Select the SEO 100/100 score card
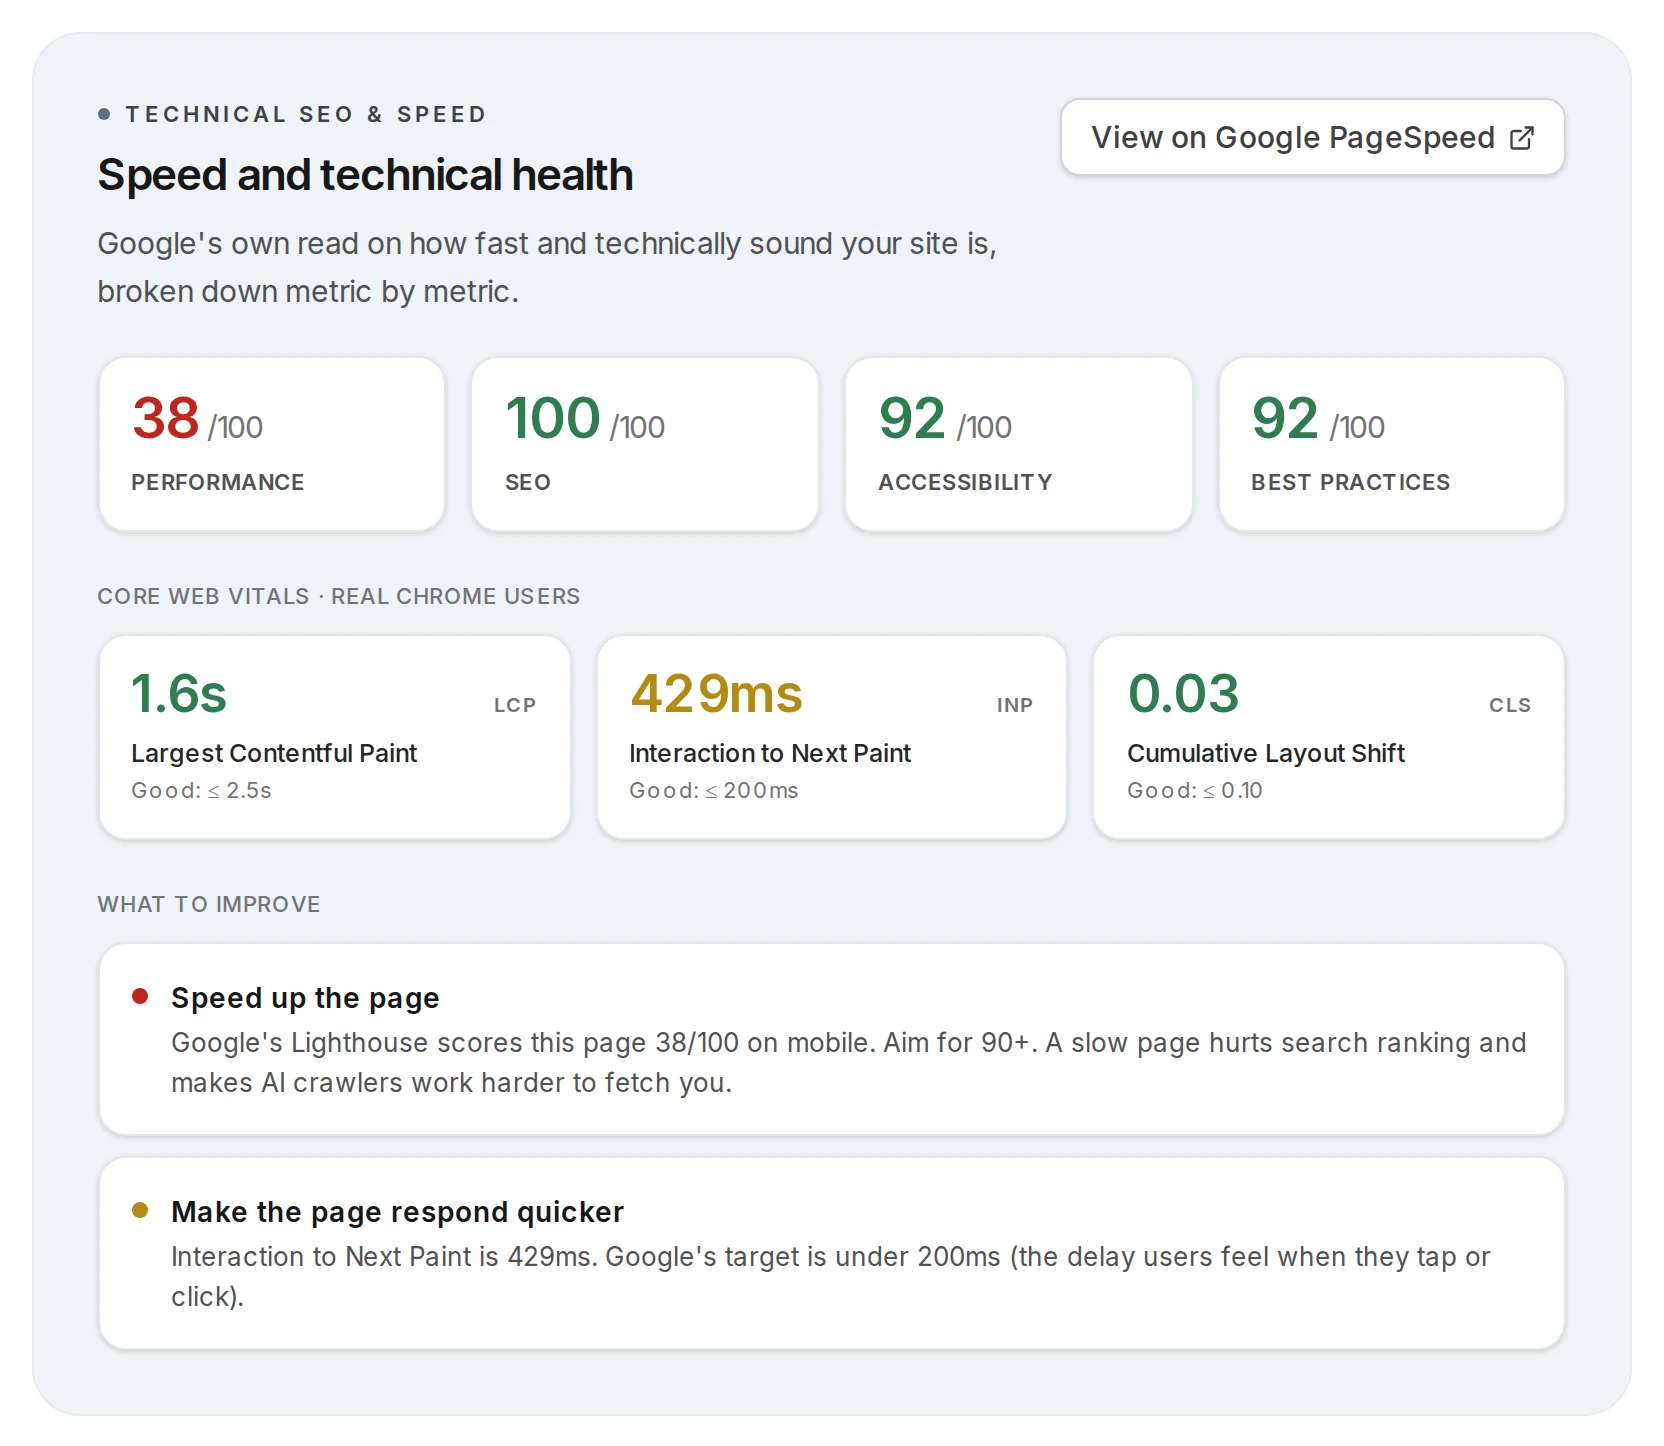This screenshot has height=1446, width=1664. tap(645, 444)
